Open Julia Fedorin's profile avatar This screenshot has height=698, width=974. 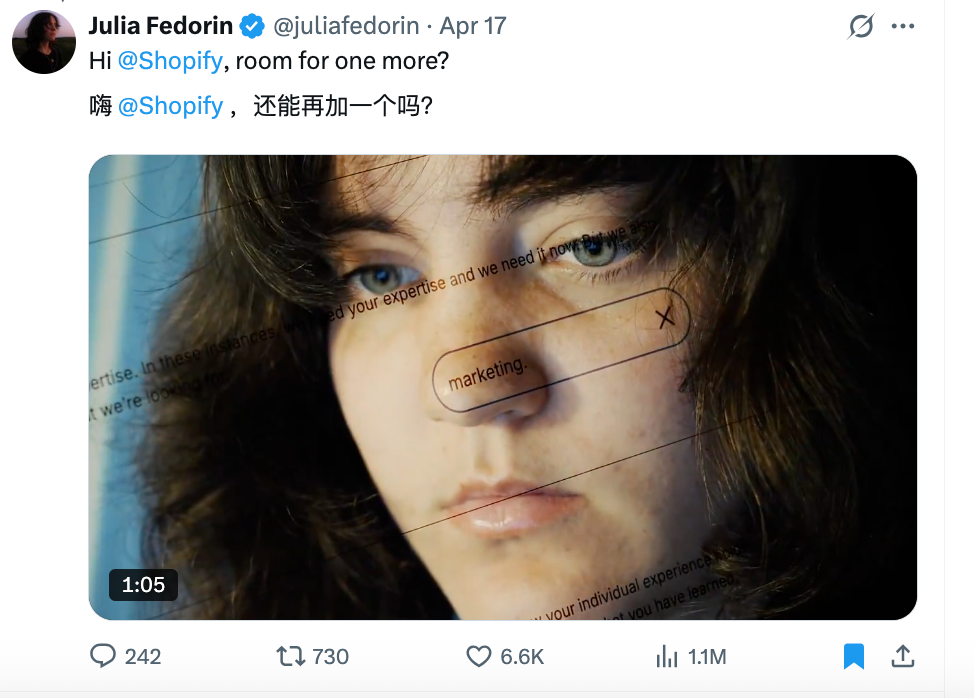coord(44,43)
